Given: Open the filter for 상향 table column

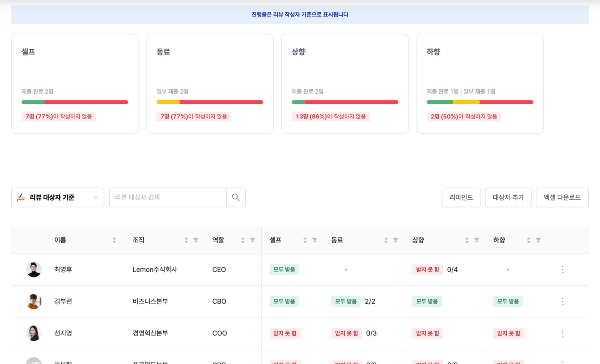Looking at the screenshot, I should tap(476, 240).
